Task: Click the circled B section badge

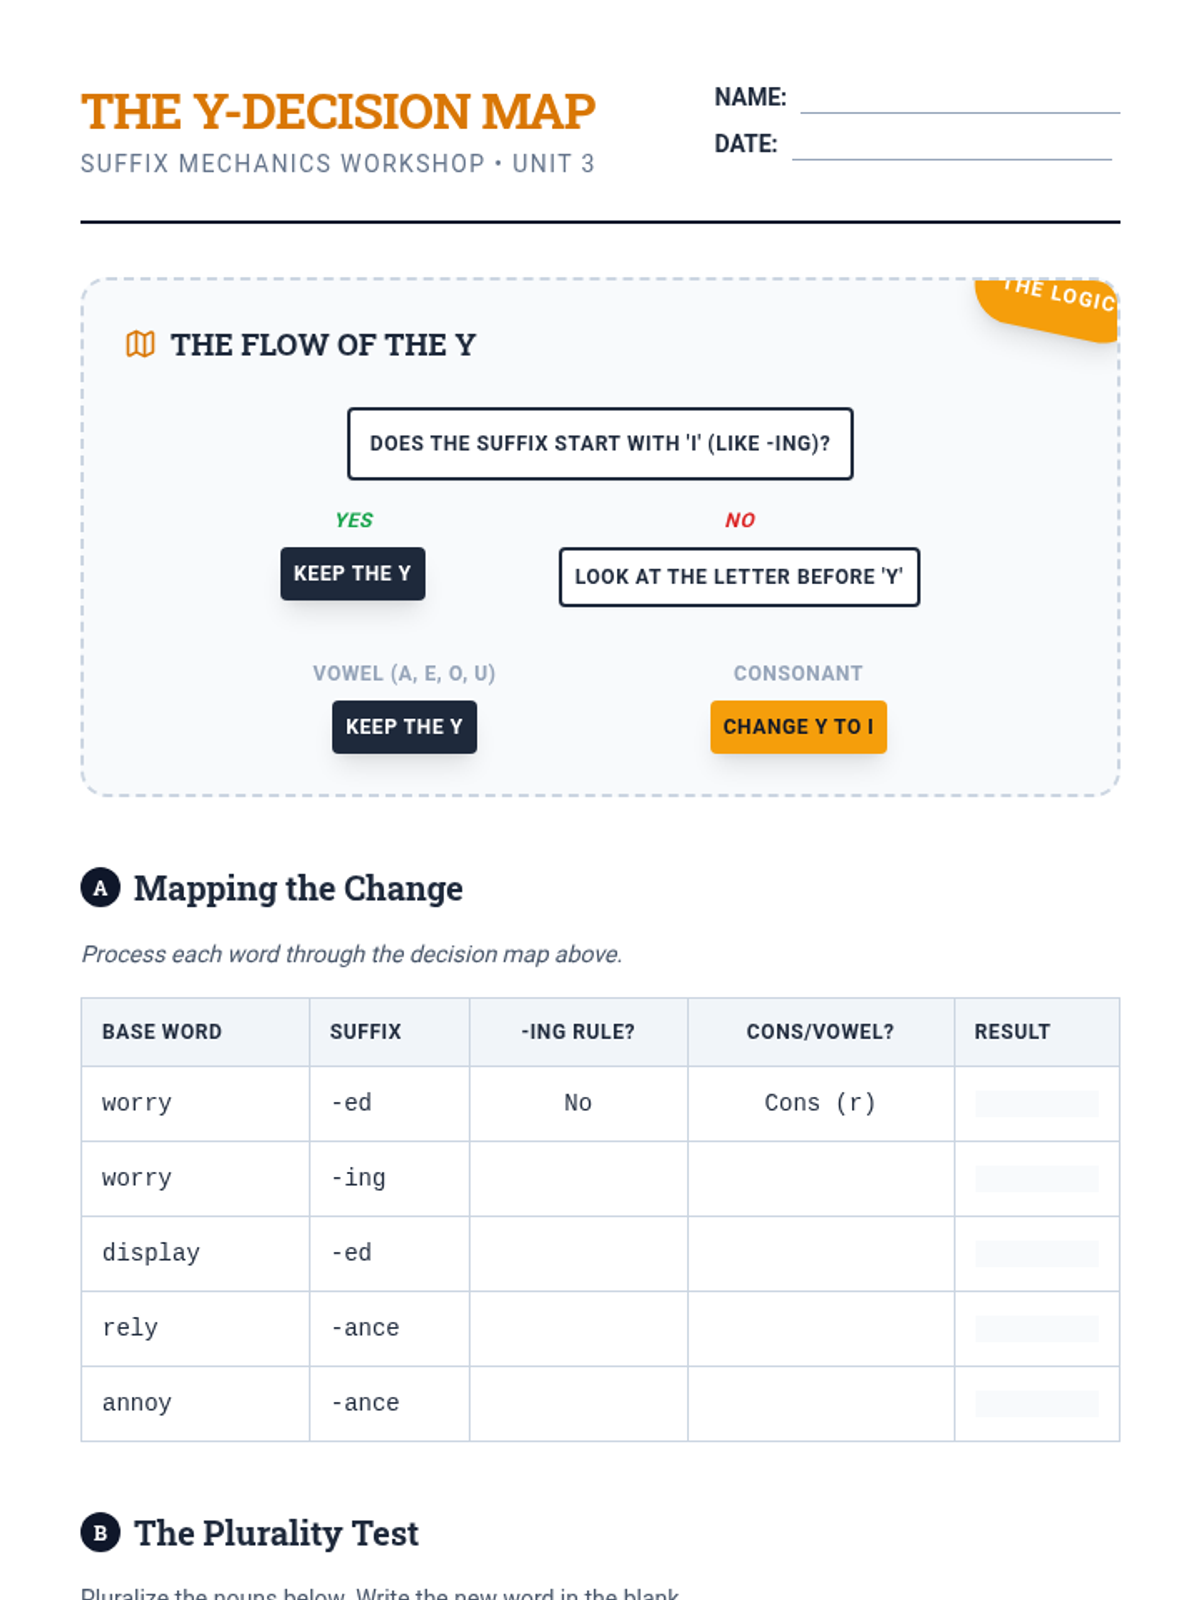Action: [100, 1533]
